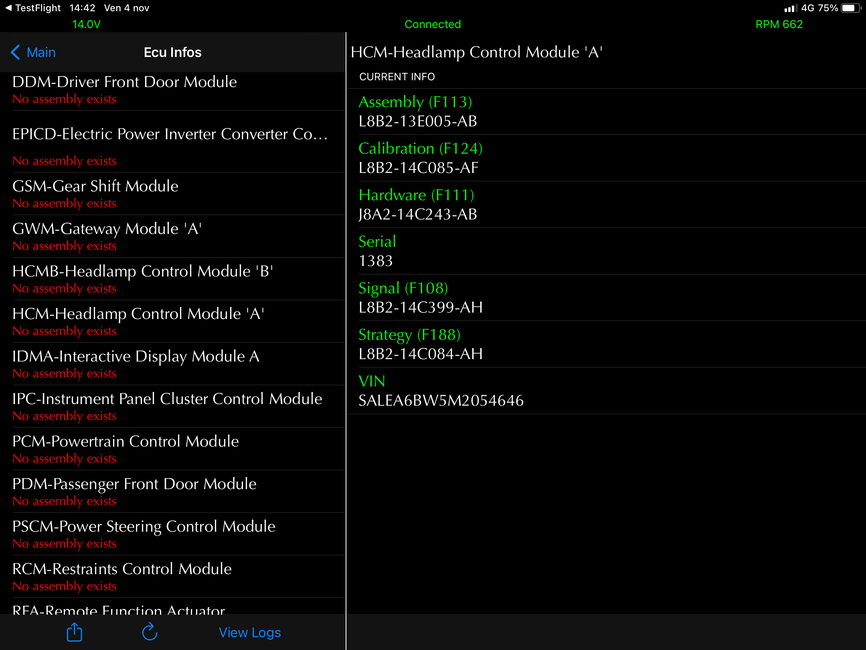Tap VIN value SALEA6BW5M2054646
The height and width of the screenshot is (650, 866).
tap(441, 400)
